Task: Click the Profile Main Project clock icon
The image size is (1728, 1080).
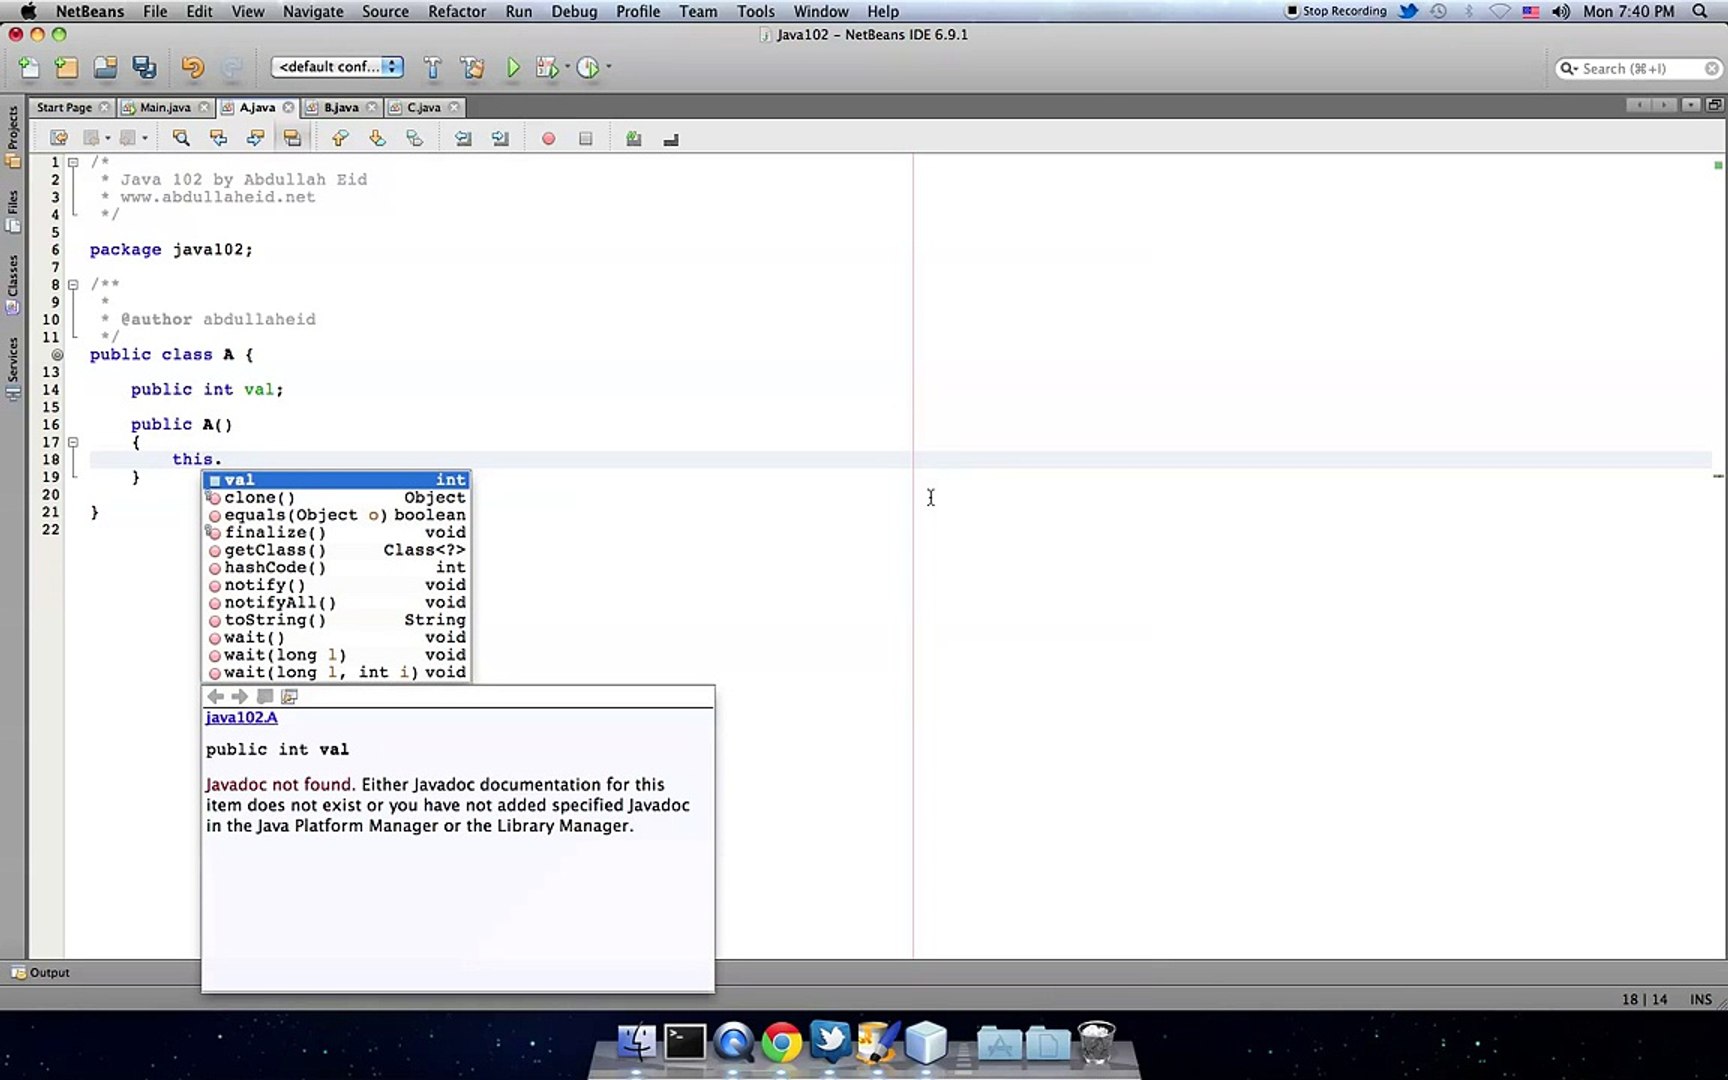Action: click(588, 67)
